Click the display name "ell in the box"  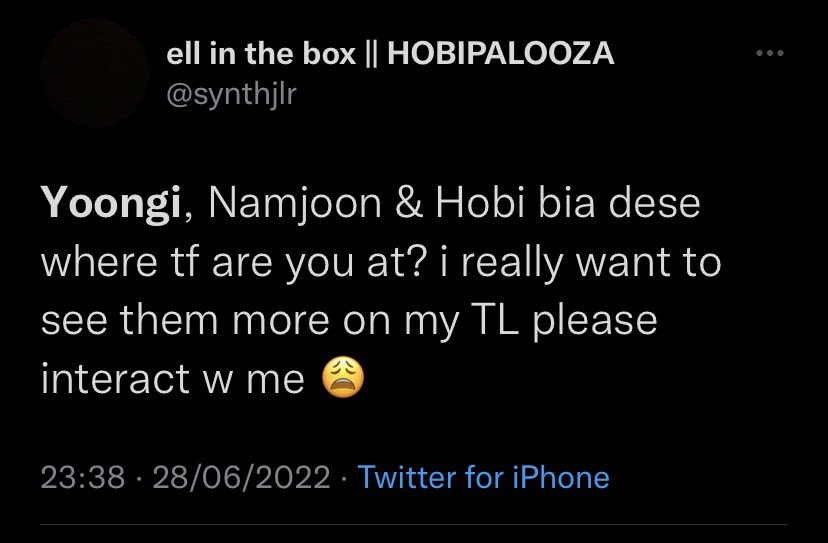261,54
